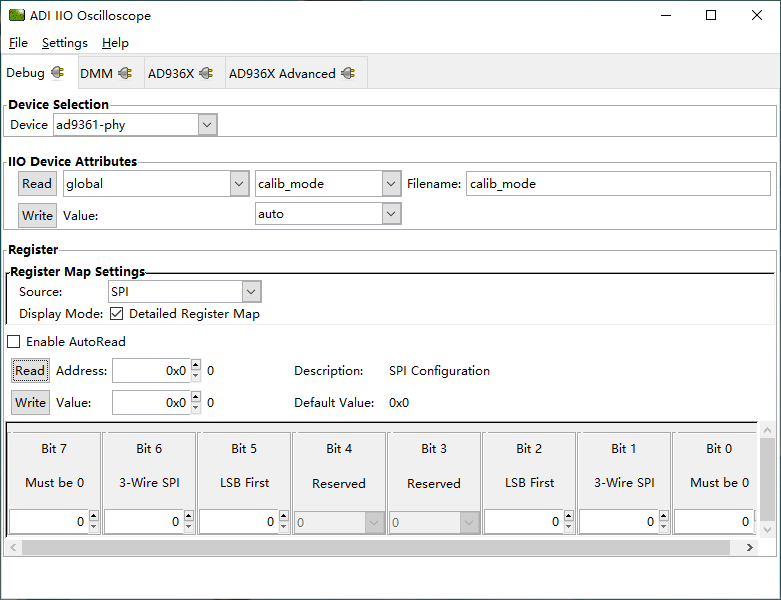781x600 pixels.
Task: Detach the AD936X Advanced tab plug icon
Action: (x=348, y=73)
